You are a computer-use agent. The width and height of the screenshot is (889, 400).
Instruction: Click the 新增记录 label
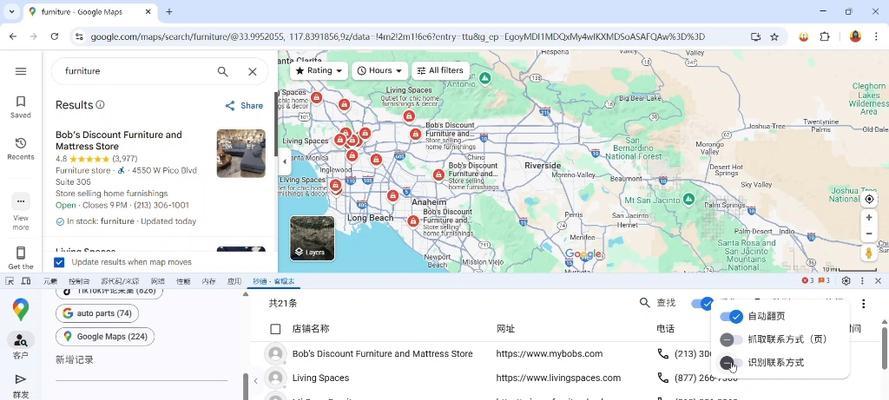74,360
